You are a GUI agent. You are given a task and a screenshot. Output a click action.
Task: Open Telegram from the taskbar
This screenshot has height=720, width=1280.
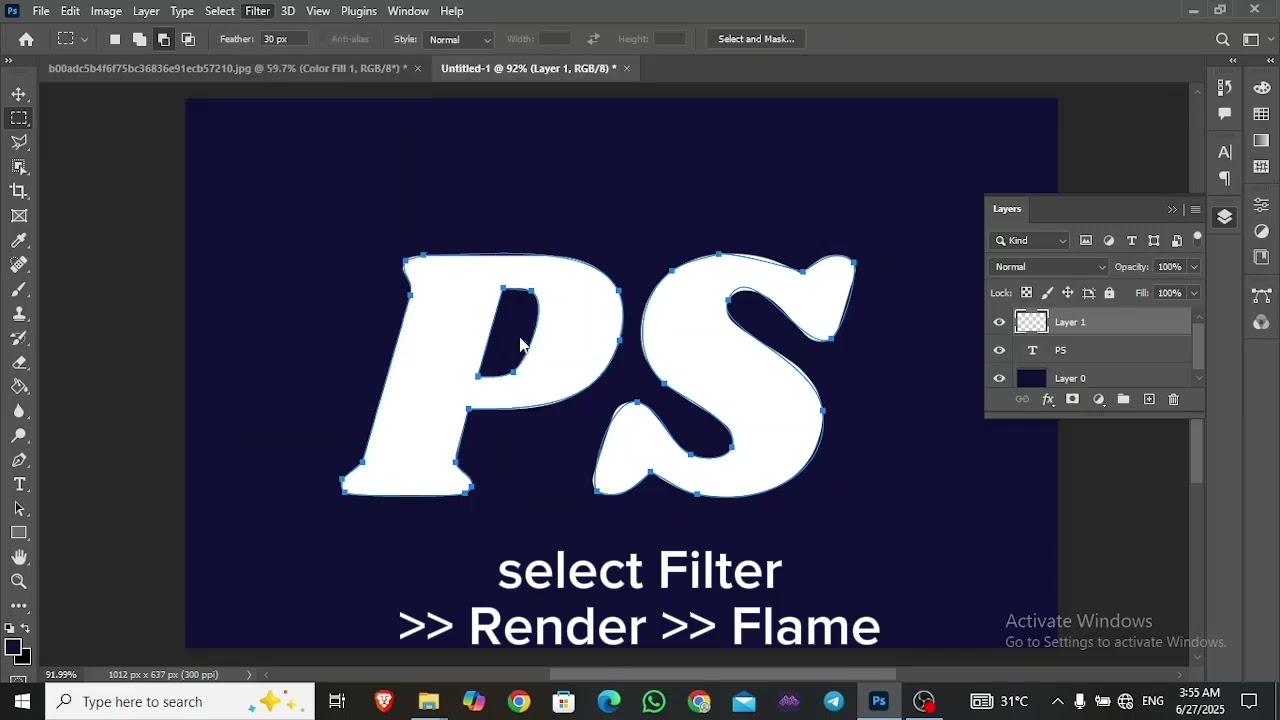tap(834, 702)
